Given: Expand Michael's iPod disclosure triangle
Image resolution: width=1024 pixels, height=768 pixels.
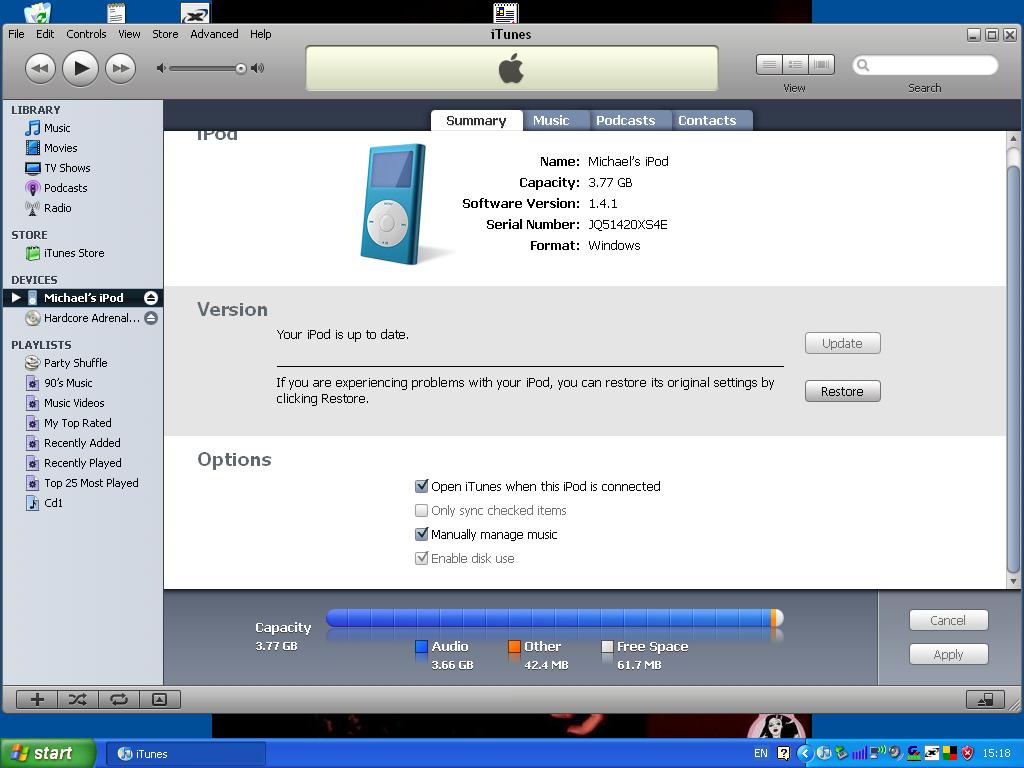Looking at the screenshot, I should 16,298.
